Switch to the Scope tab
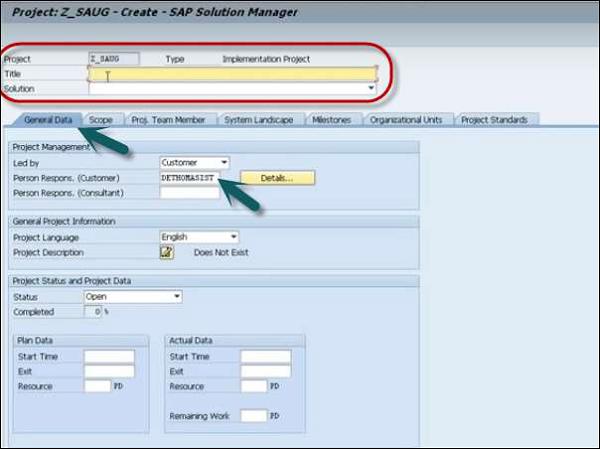This screenshot has width=600, height=449. [101, 120]
